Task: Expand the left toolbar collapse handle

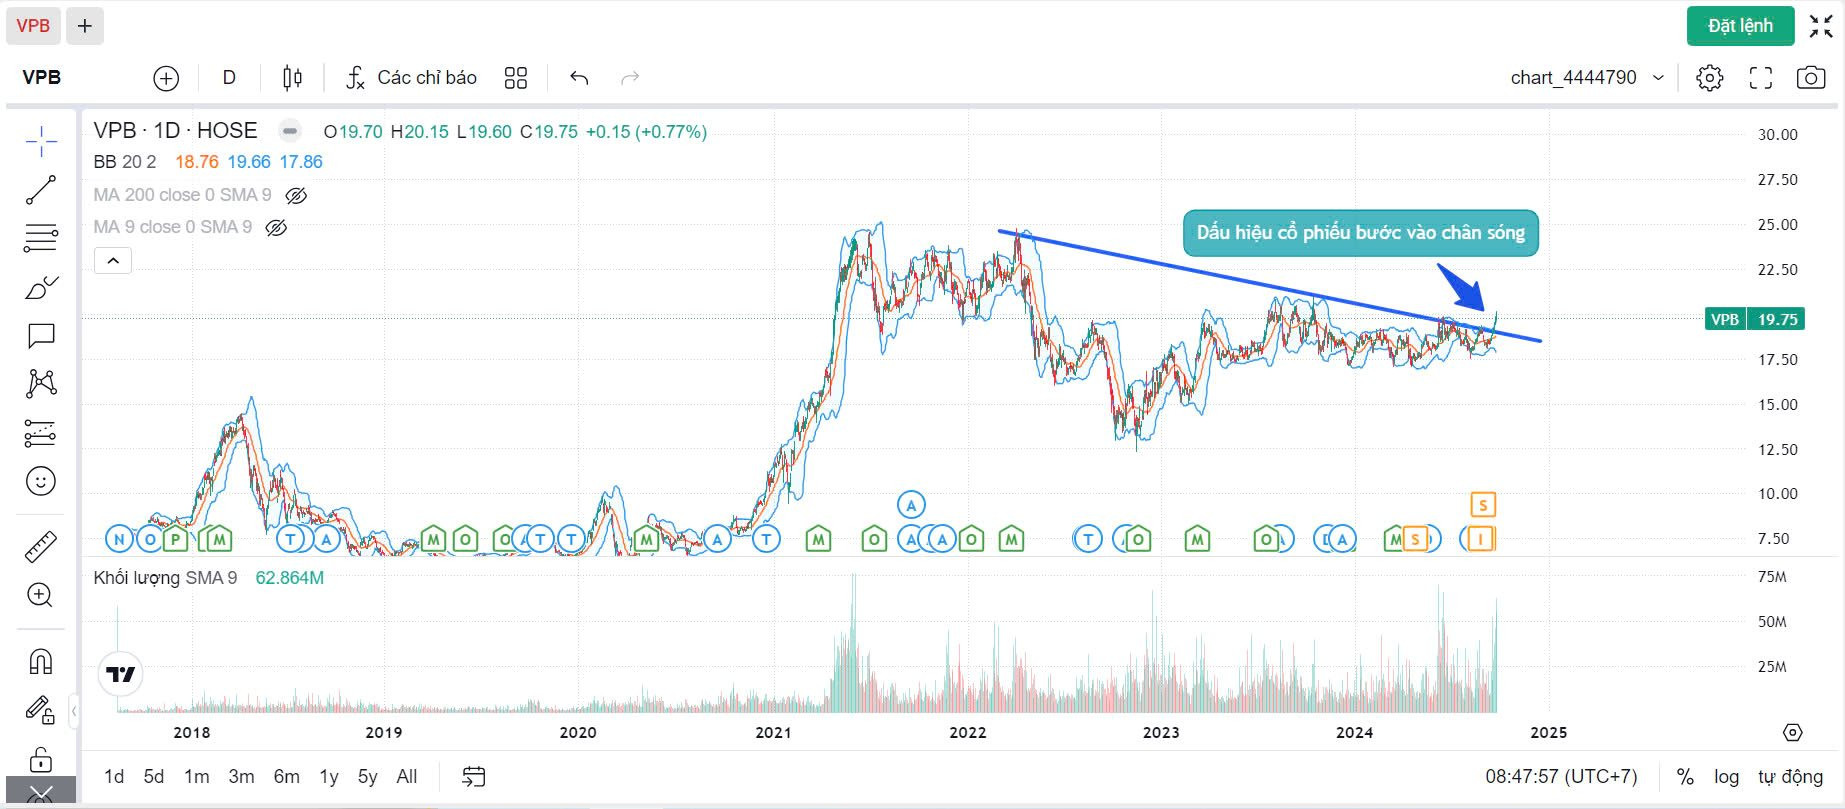Action: coord(74,711)
